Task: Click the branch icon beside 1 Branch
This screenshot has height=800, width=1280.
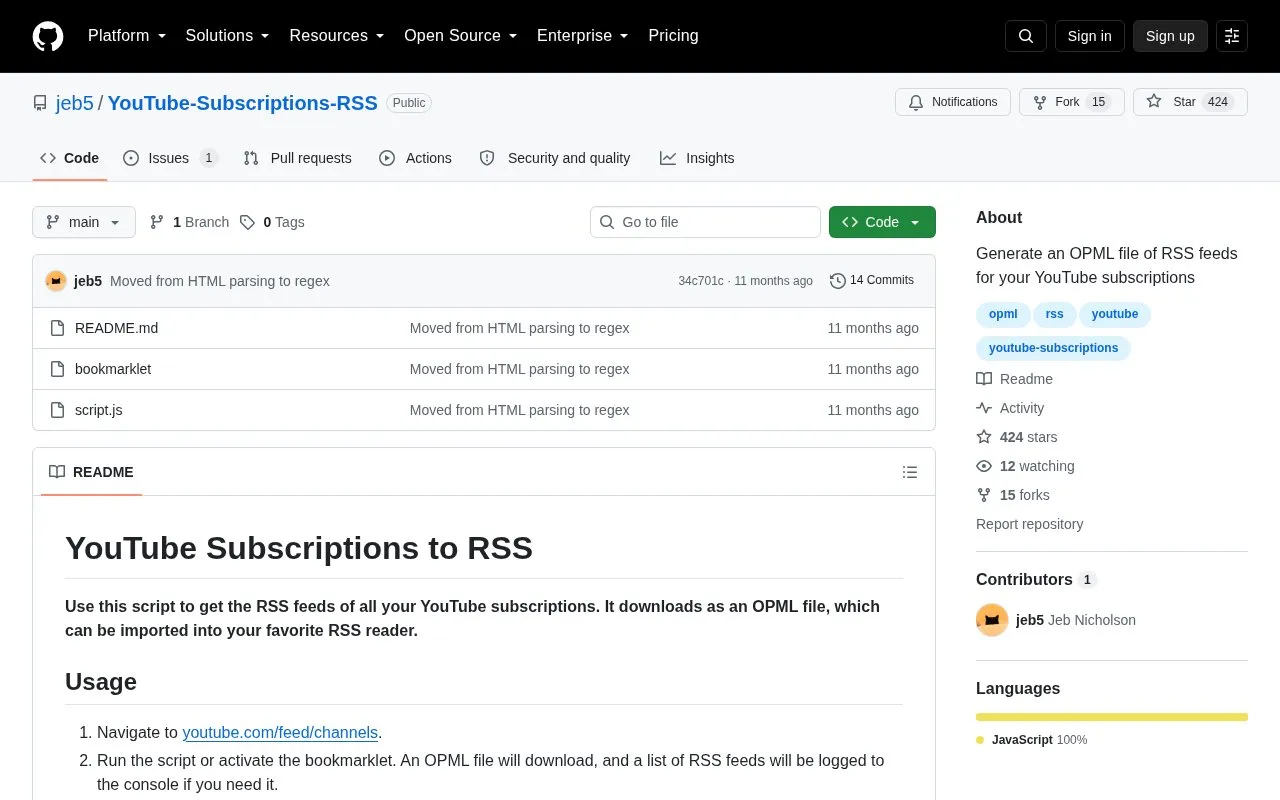Action: point(157,222)
